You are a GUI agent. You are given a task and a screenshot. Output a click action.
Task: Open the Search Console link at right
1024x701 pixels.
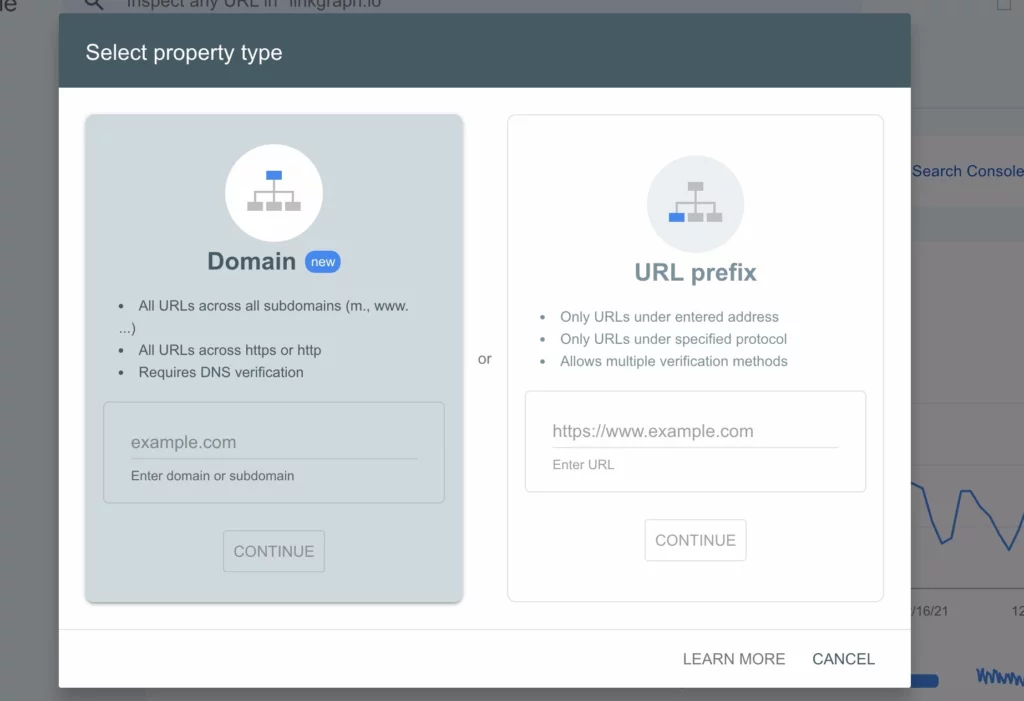point(967,171)
